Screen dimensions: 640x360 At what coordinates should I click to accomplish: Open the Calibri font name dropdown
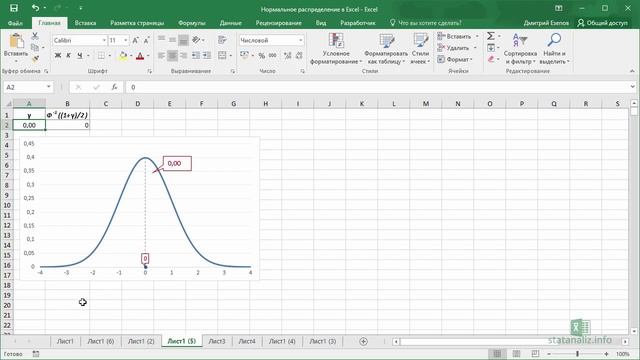click(104, 40)
